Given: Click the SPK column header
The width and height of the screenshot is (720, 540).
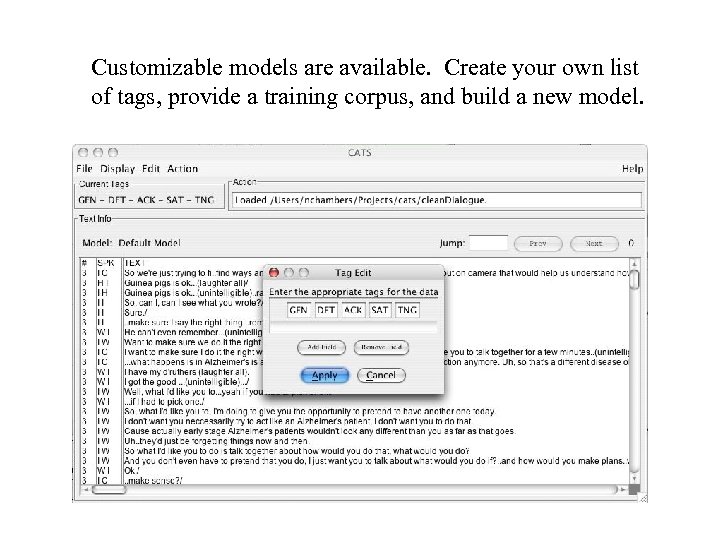Looking at the screenshot, I should [x=106, y=263].
